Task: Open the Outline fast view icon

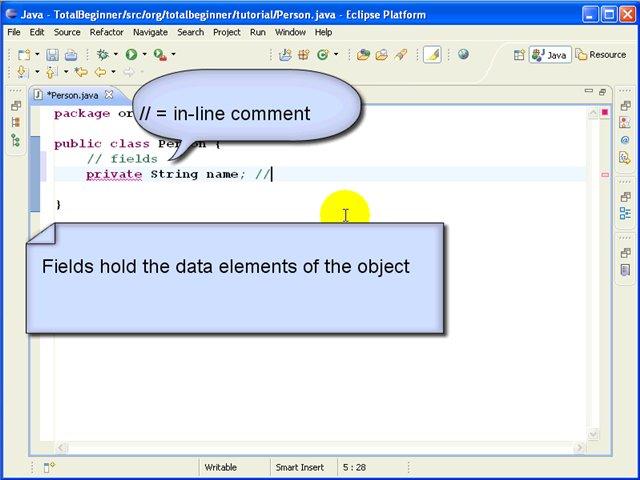Action: 625,213
